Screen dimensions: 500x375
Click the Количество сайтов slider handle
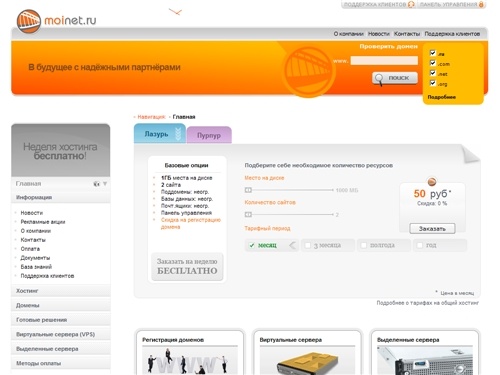248,214
